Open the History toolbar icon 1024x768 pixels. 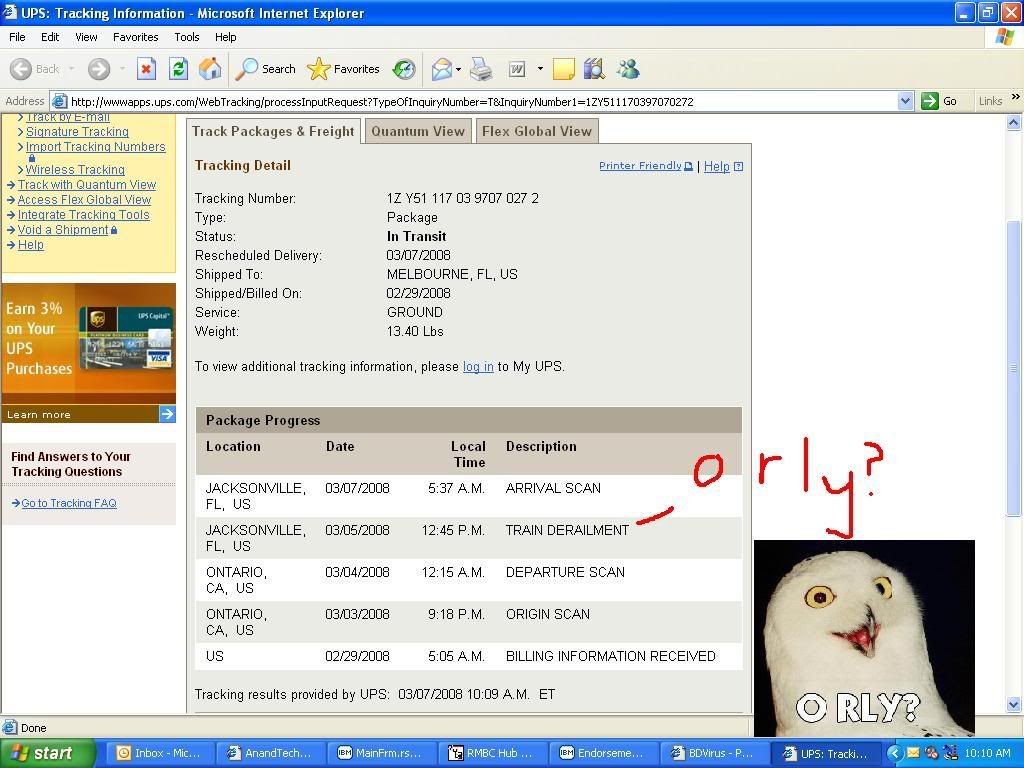click(404, 69)
